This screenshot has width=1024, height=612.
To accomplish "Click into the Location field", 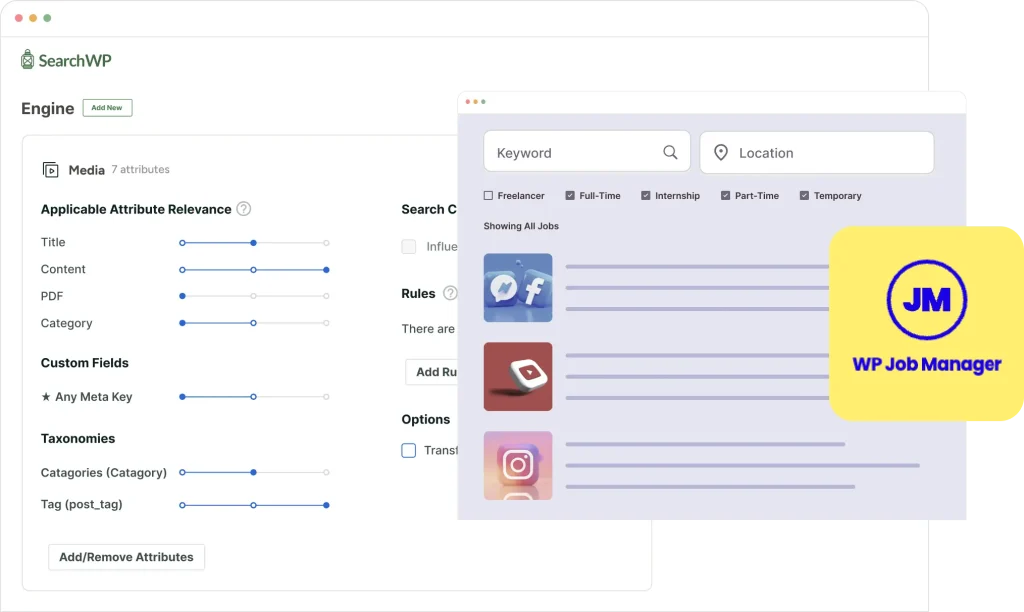I will [817, 152].
